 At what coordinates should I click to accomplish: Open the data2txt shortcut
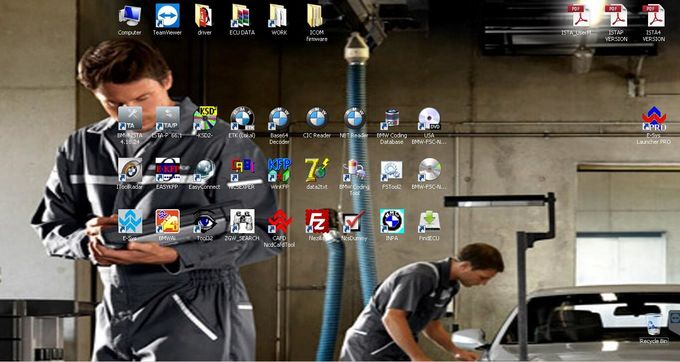317,170
